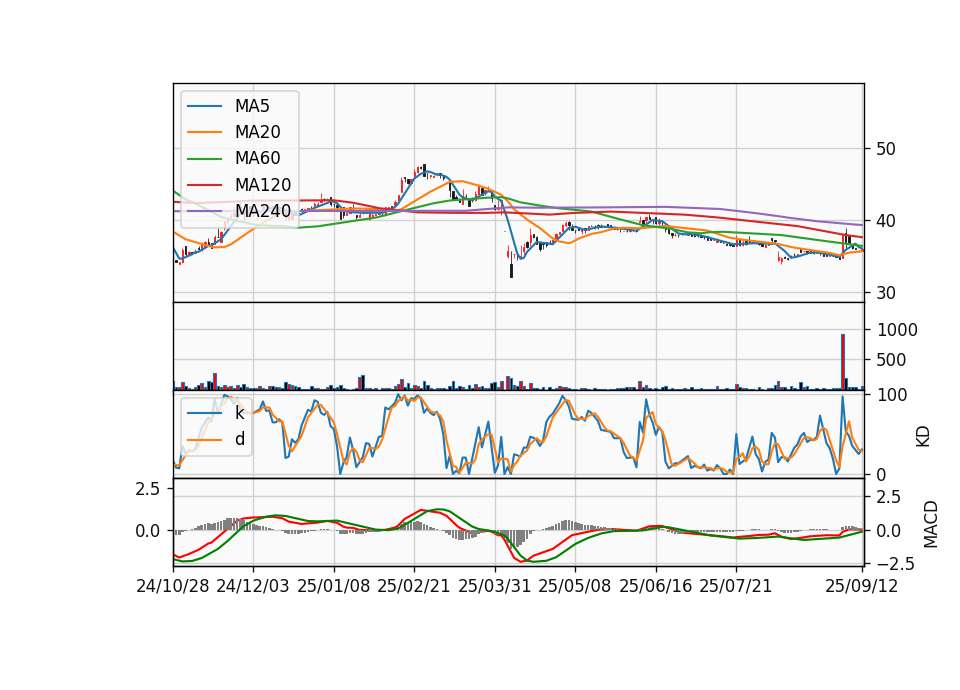Click the 25/03/31 date axis label

(494, 586)
